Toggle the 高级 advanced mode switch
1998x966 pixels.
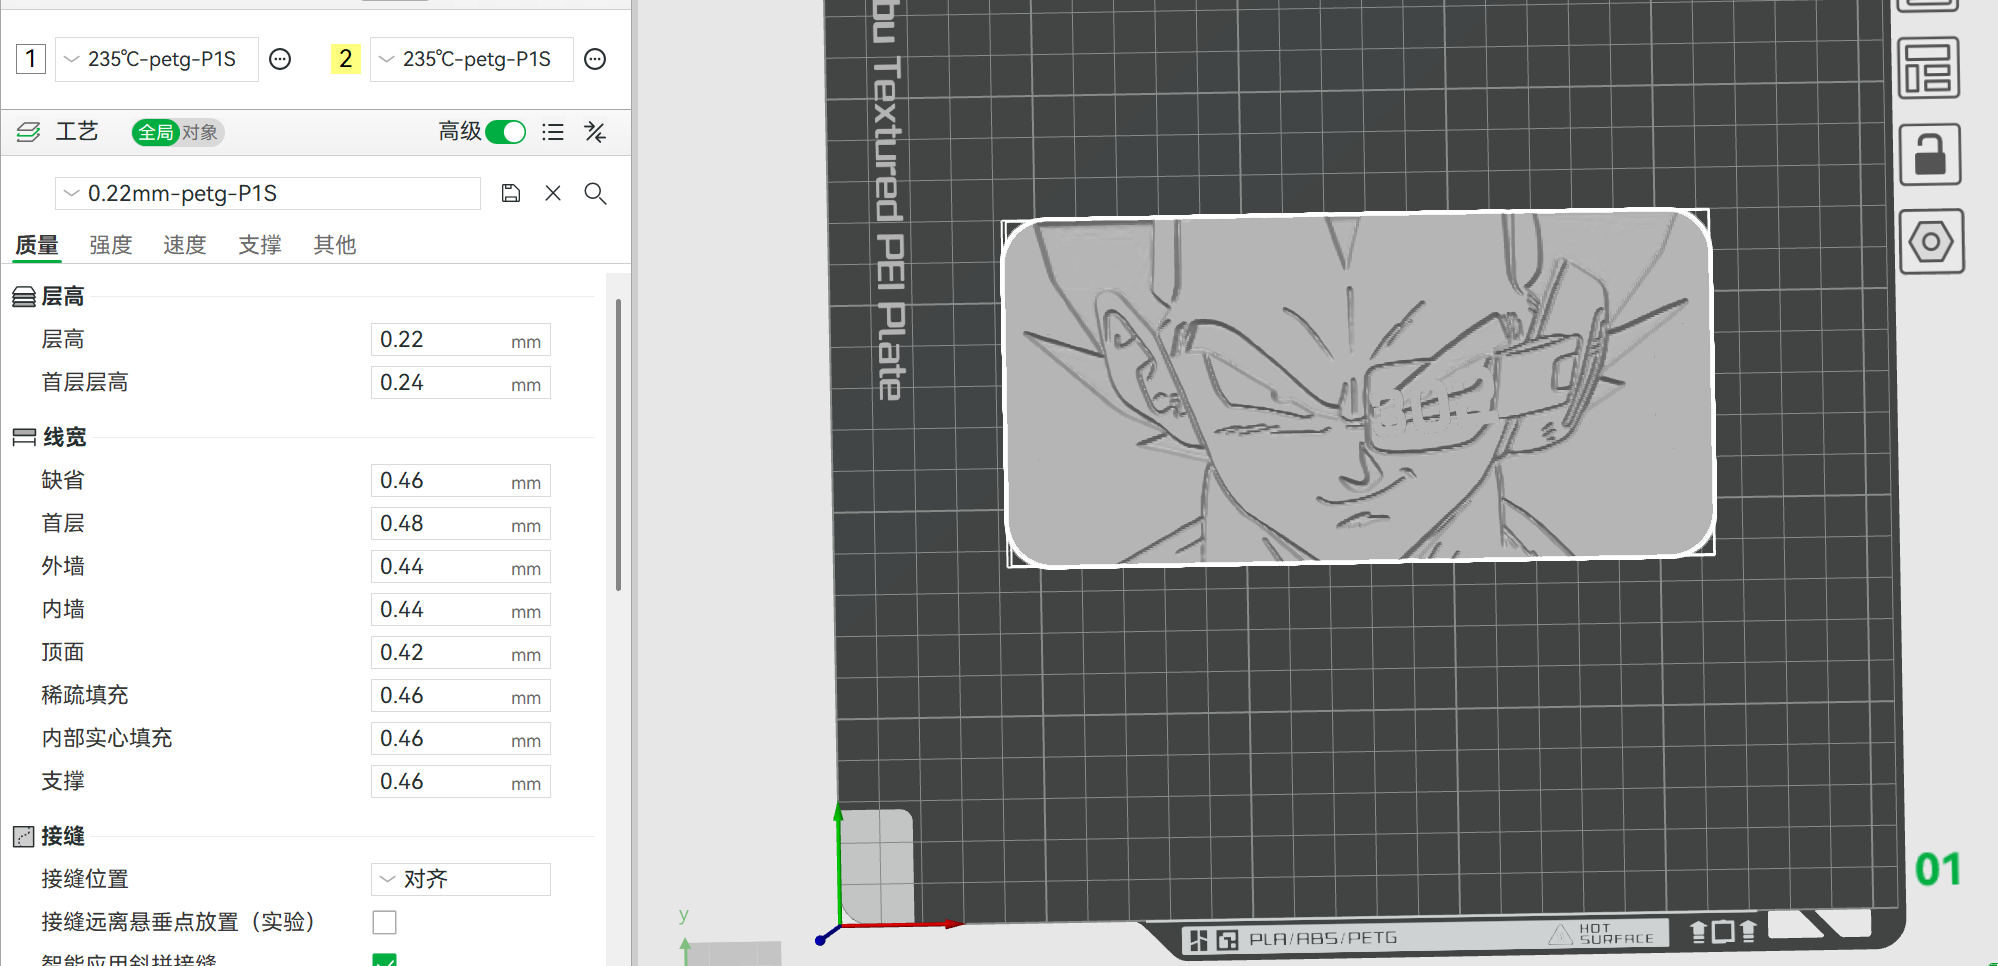click(506, 132)
